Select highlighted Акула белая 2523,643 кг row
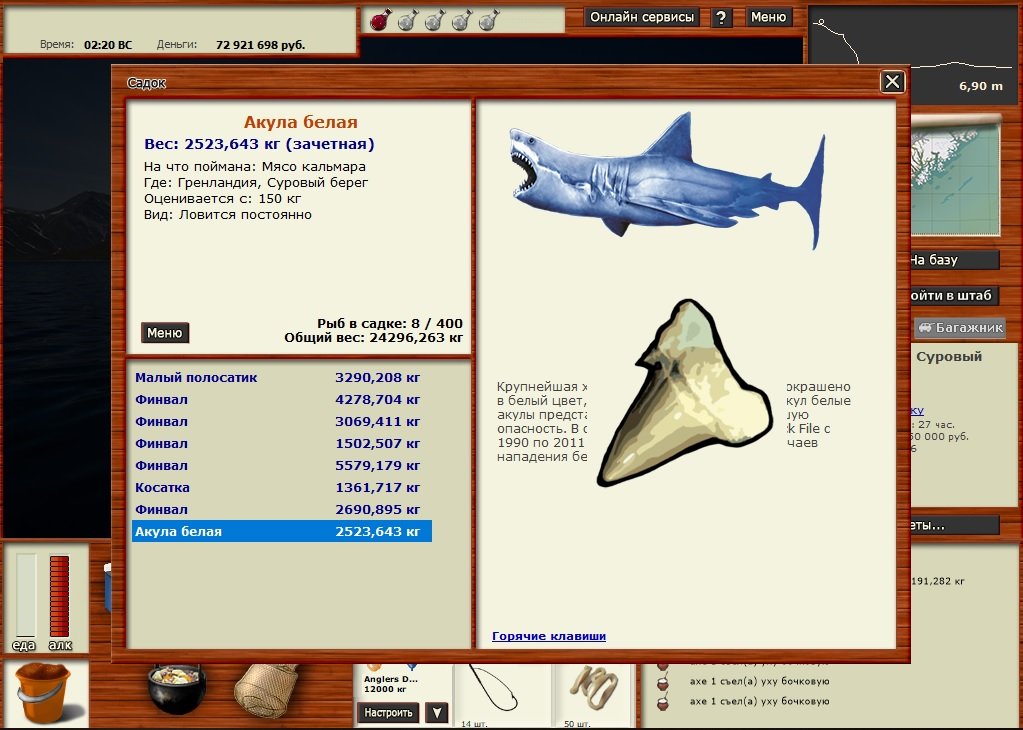The image size is (1023, 730). coord(282,531)
